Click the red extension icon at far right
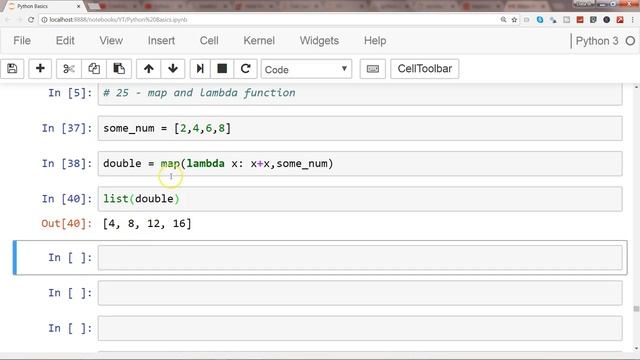 [620, 20]
